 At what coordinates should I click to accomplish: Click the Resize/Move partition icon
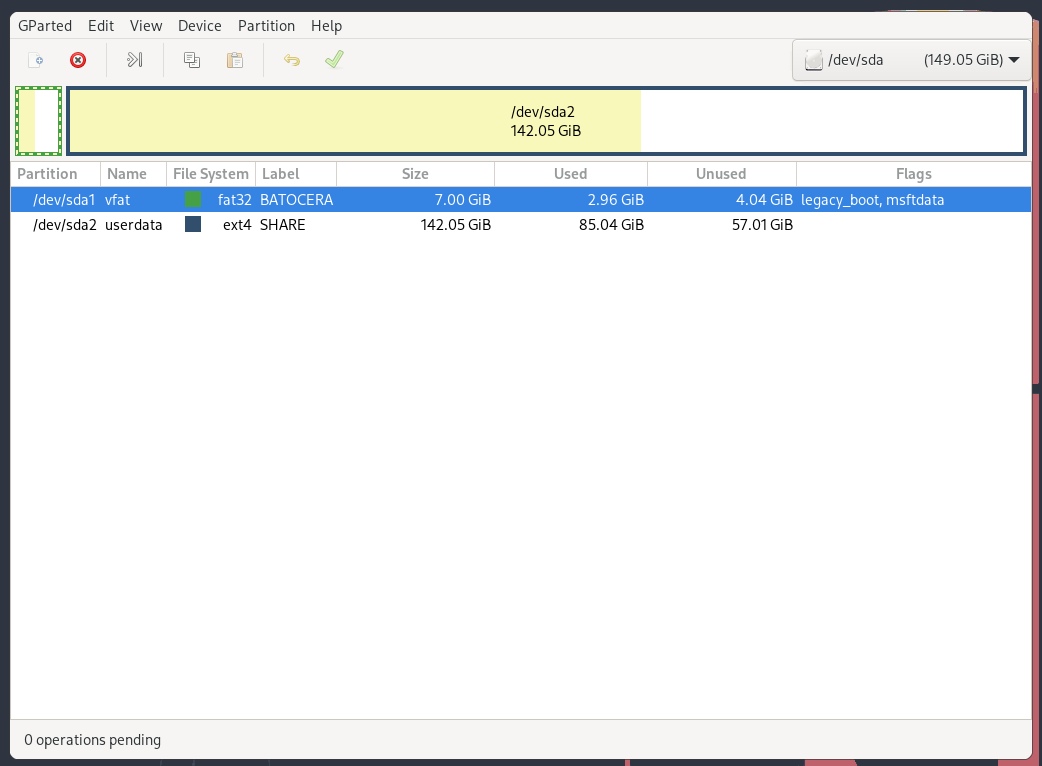pyautogui.click(x=135, y=60)
